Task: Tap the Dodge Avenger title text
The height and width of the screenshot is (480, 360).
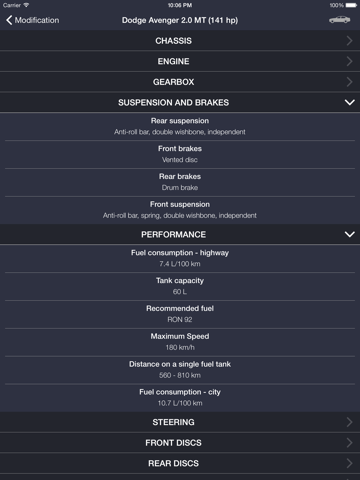Action: (180, 20)
